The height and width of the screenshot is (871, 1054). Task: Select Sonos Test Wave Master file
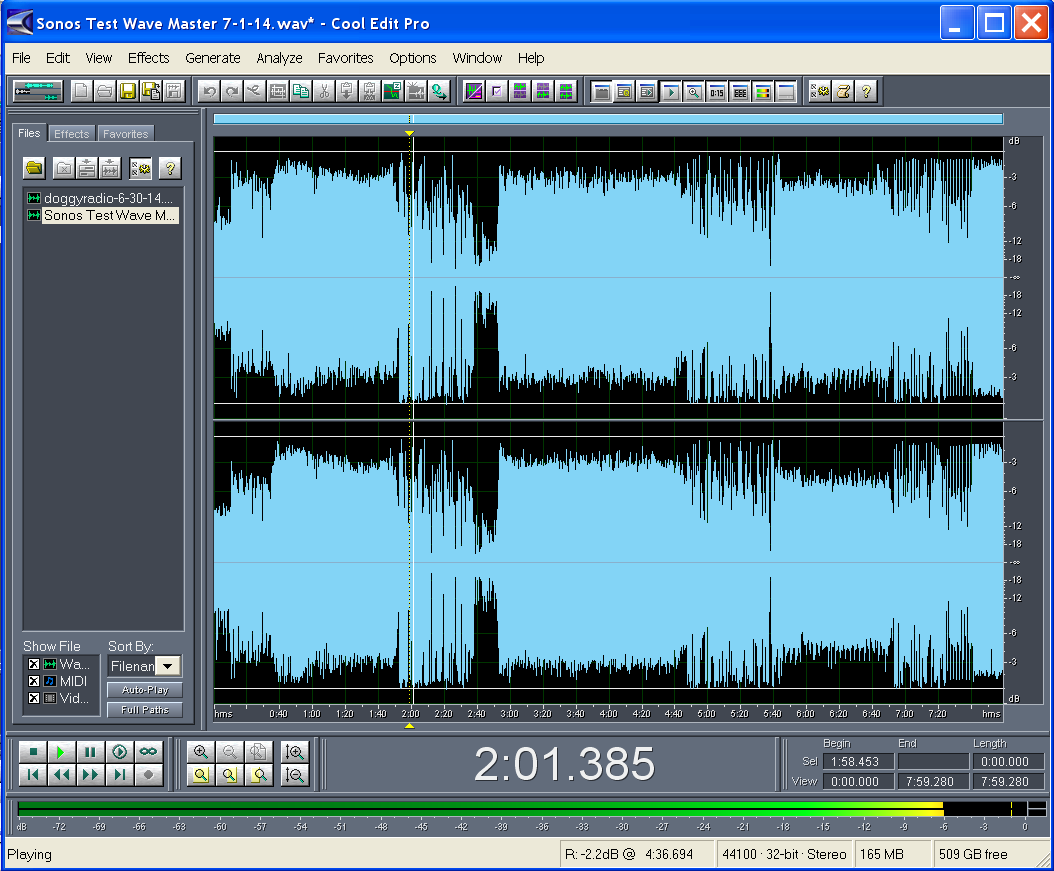coord(102,216)
